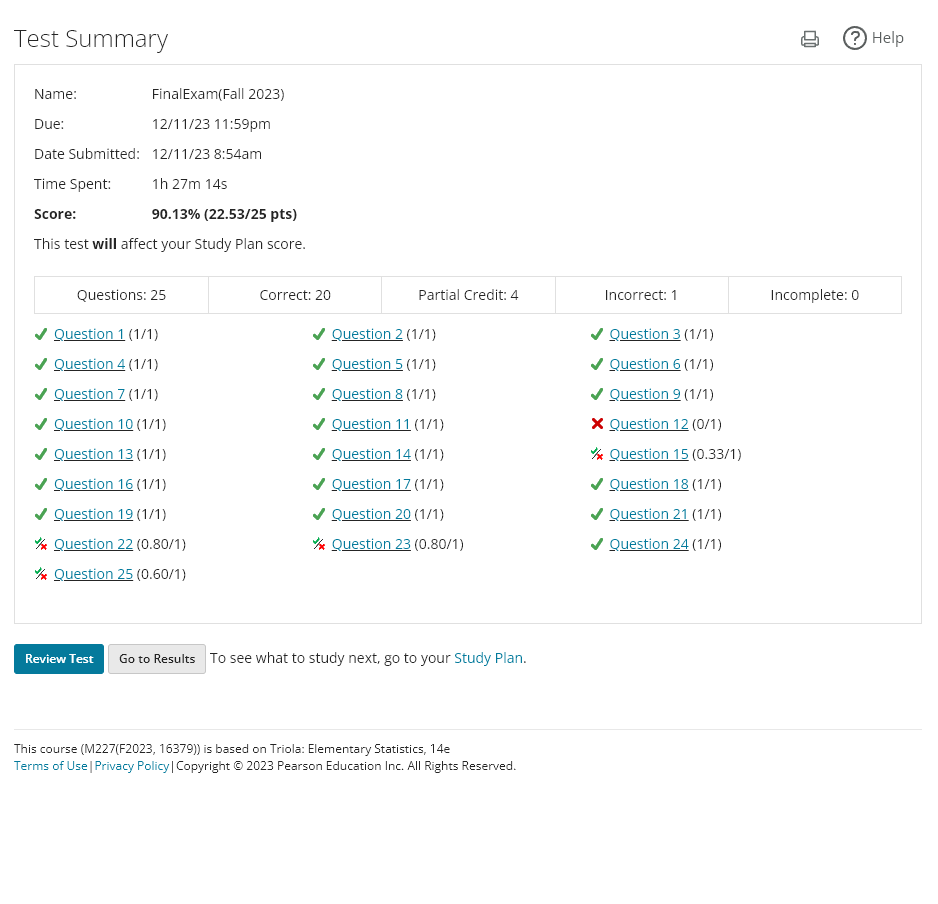Open the Privacy Policy link
This screenshot has width=938, height=904.
132,766
